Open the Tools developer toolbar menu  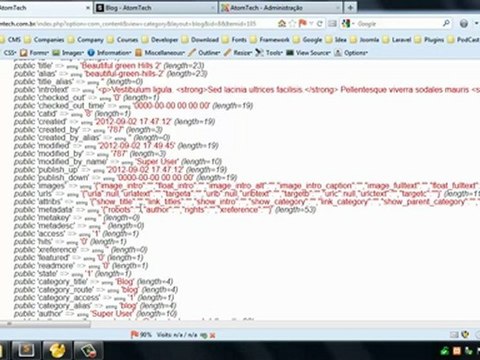click(269, 53)
